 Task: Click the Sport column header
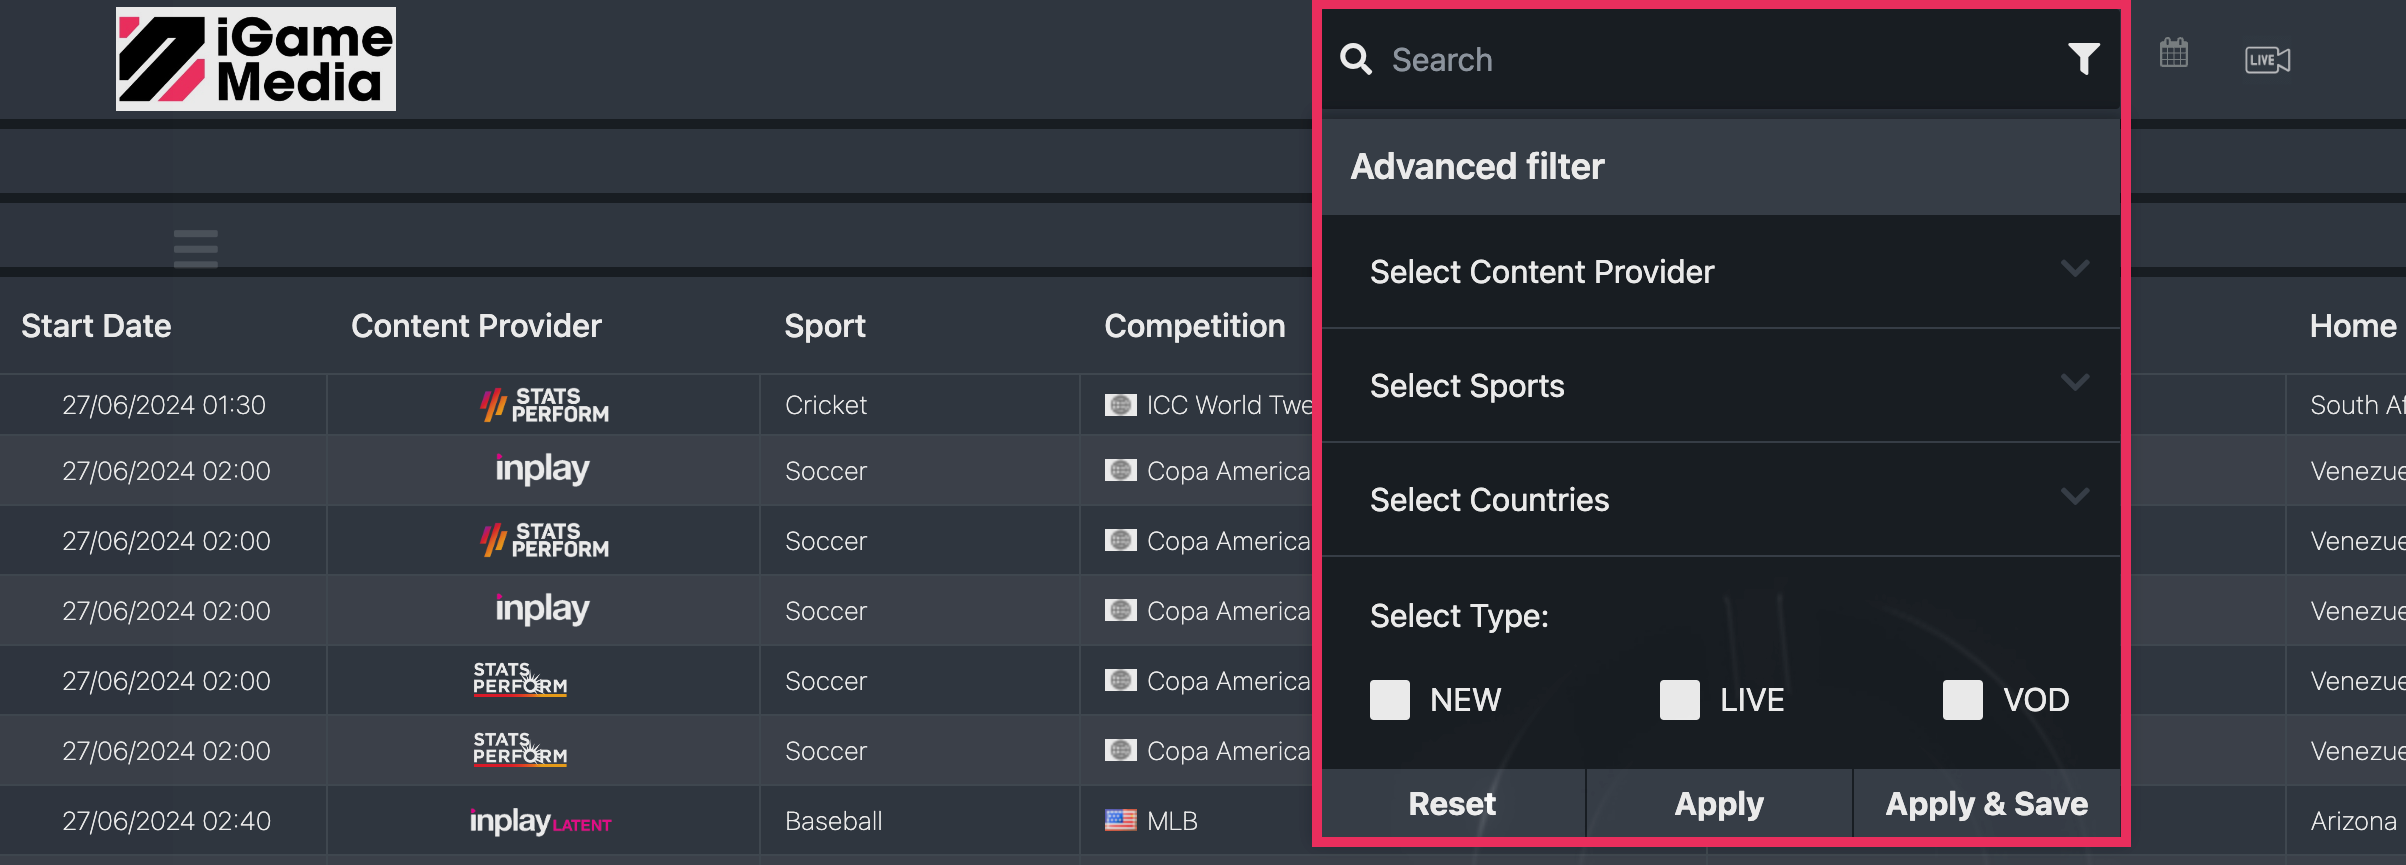coord(824,326)
